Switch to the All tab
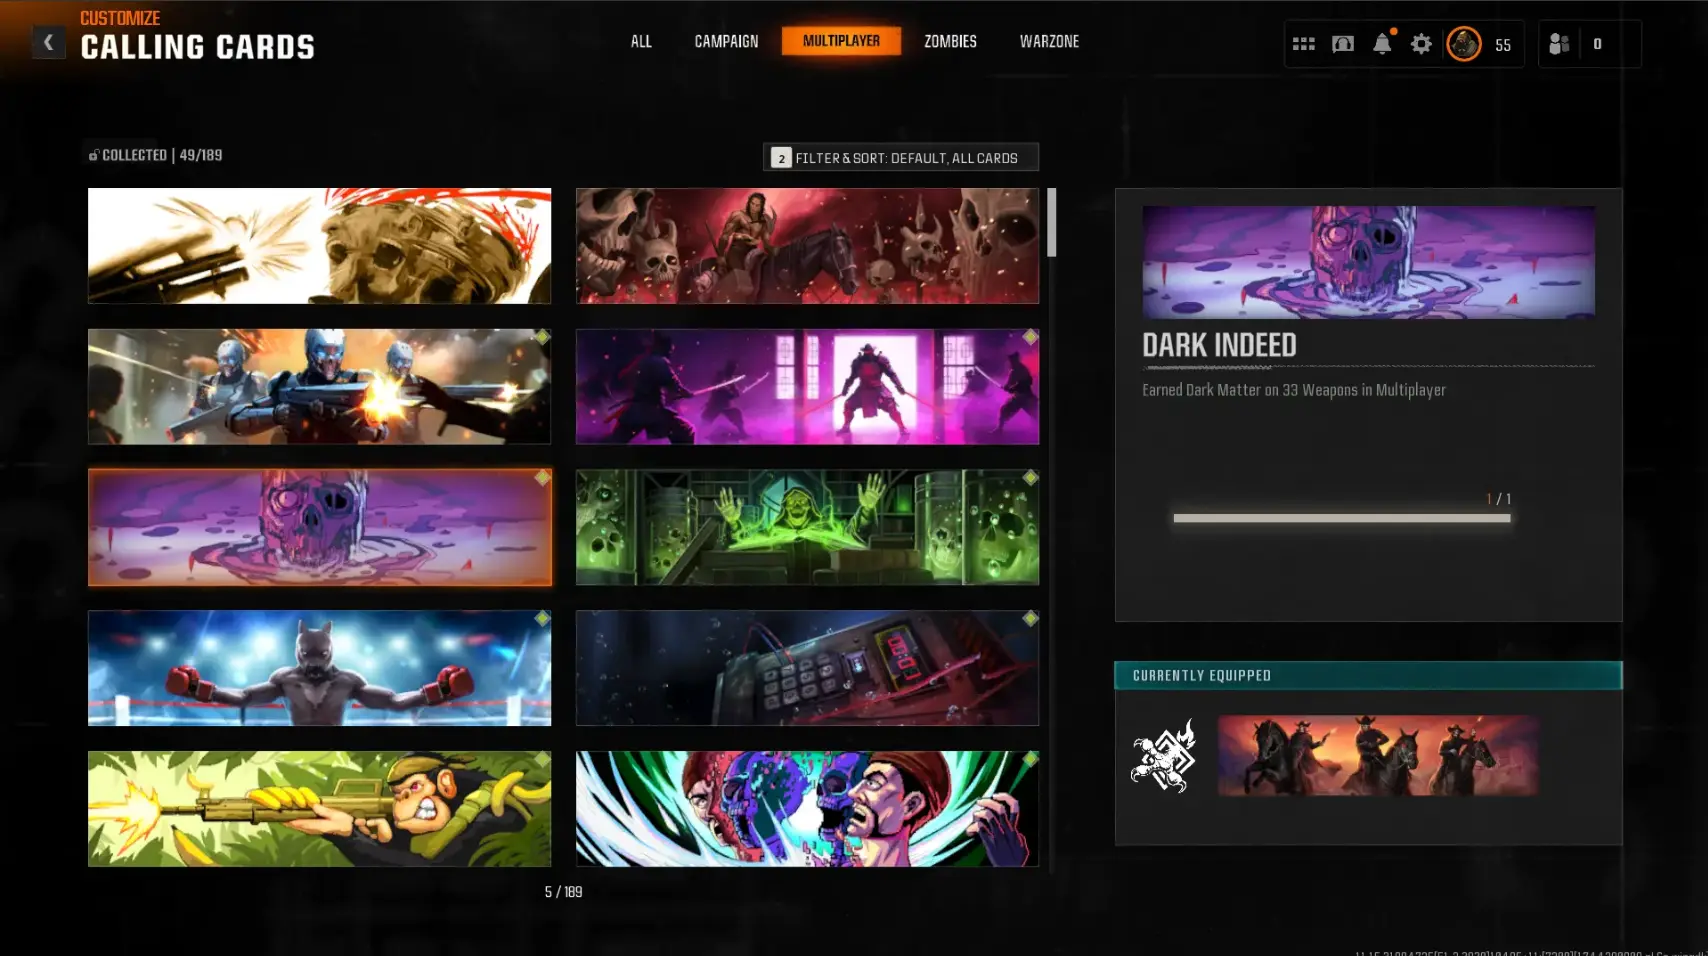 641,41
